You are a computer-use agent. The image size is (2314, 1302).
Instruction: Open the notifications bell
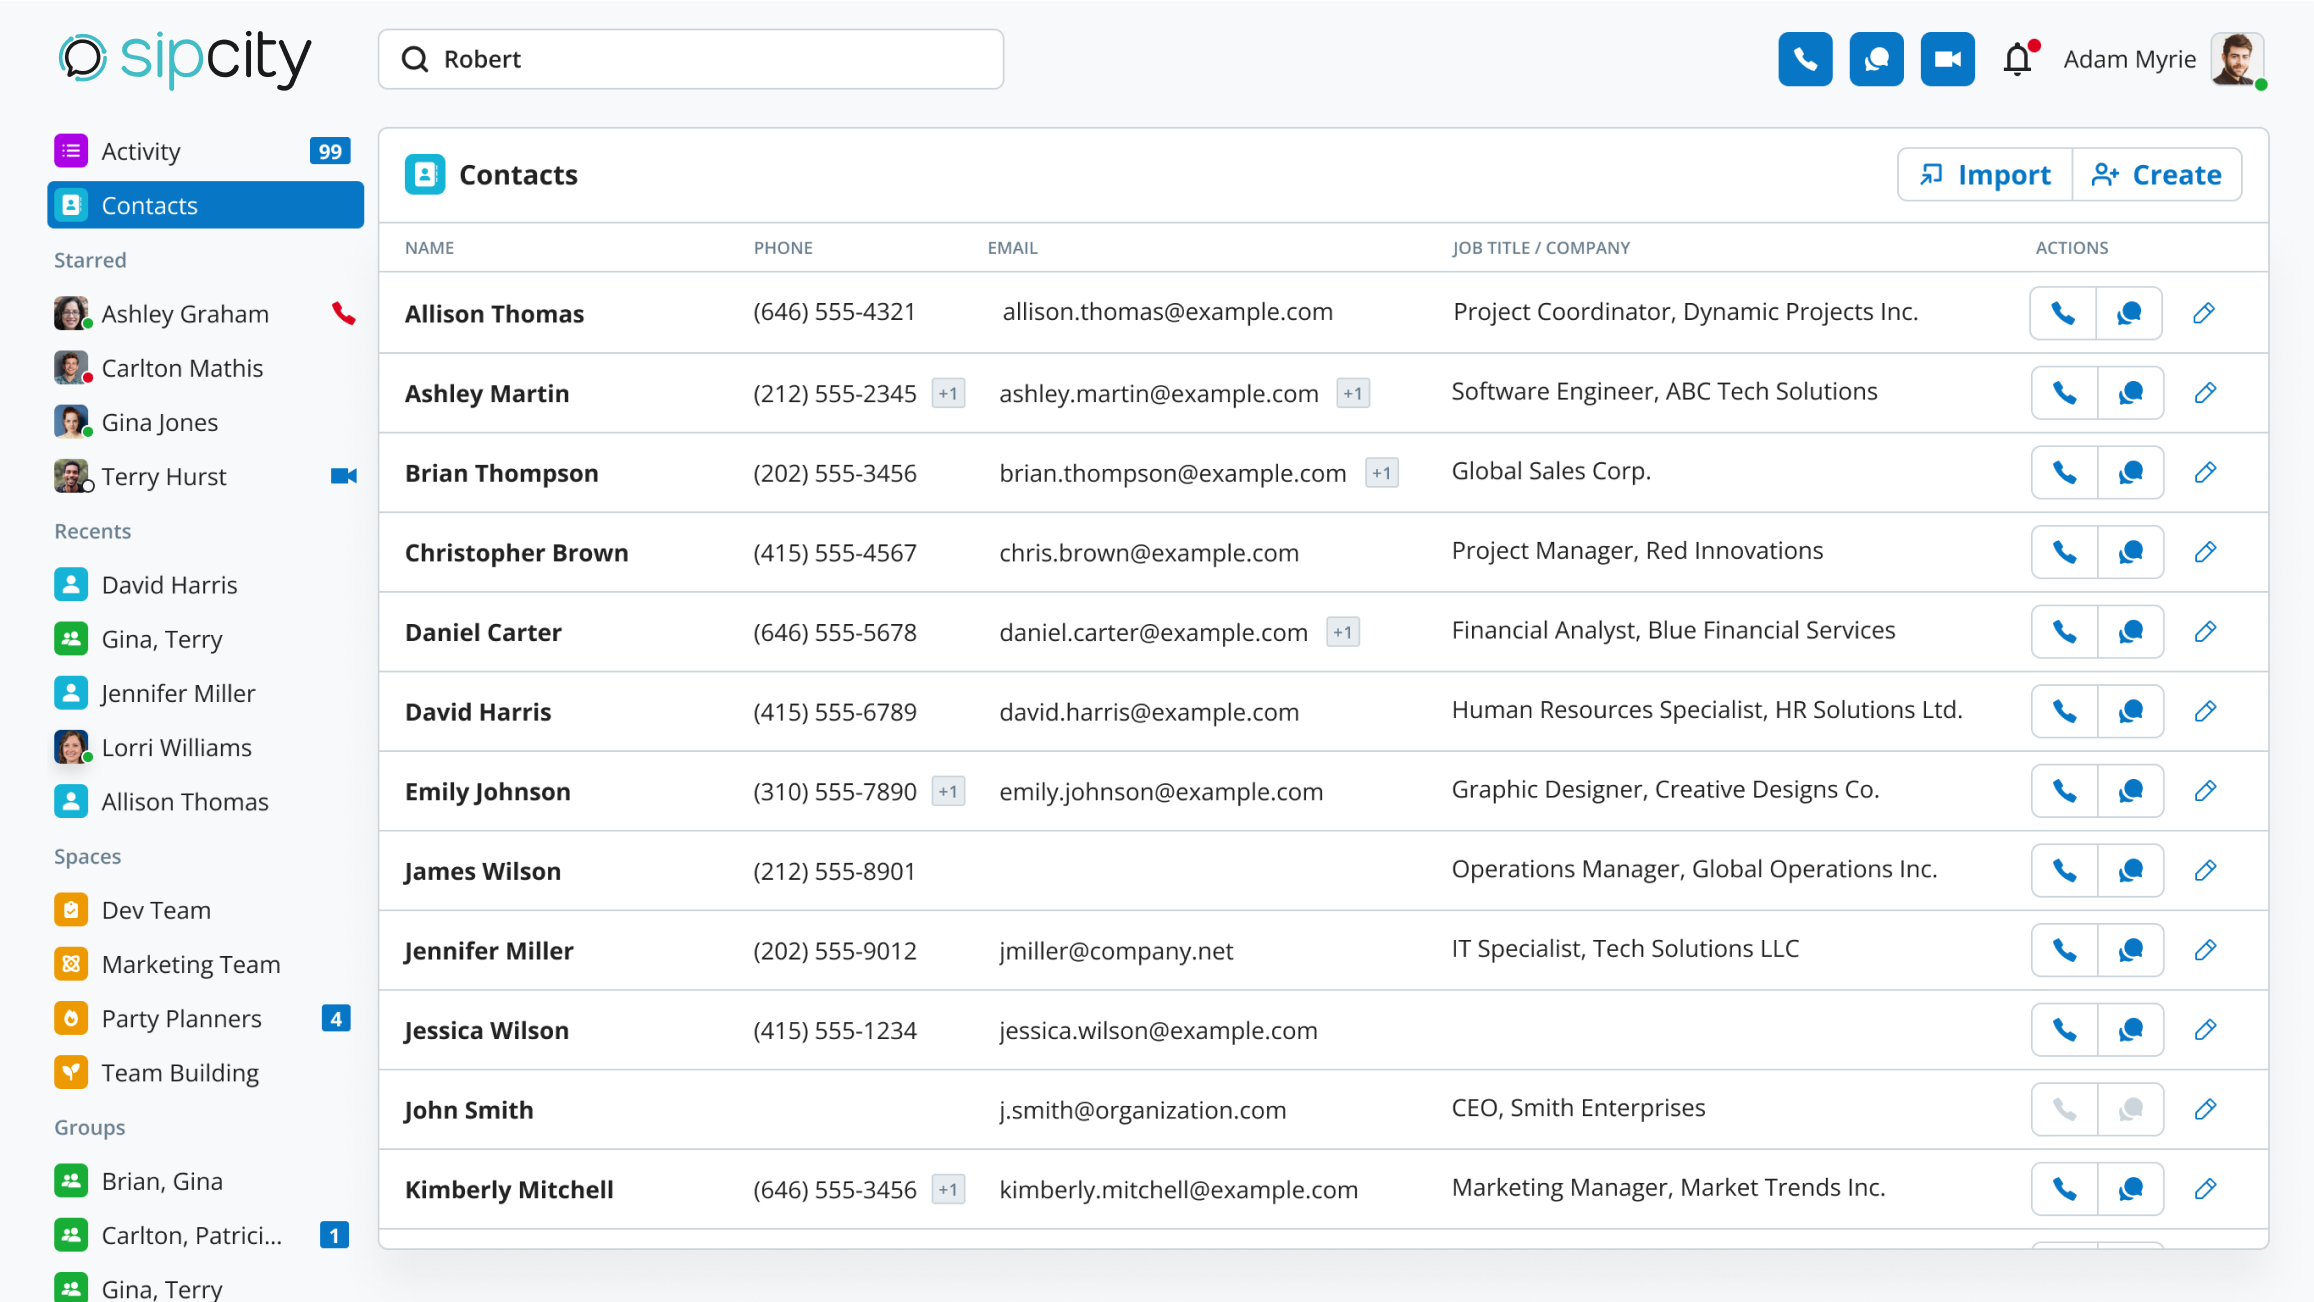(x=2018, y=60)
